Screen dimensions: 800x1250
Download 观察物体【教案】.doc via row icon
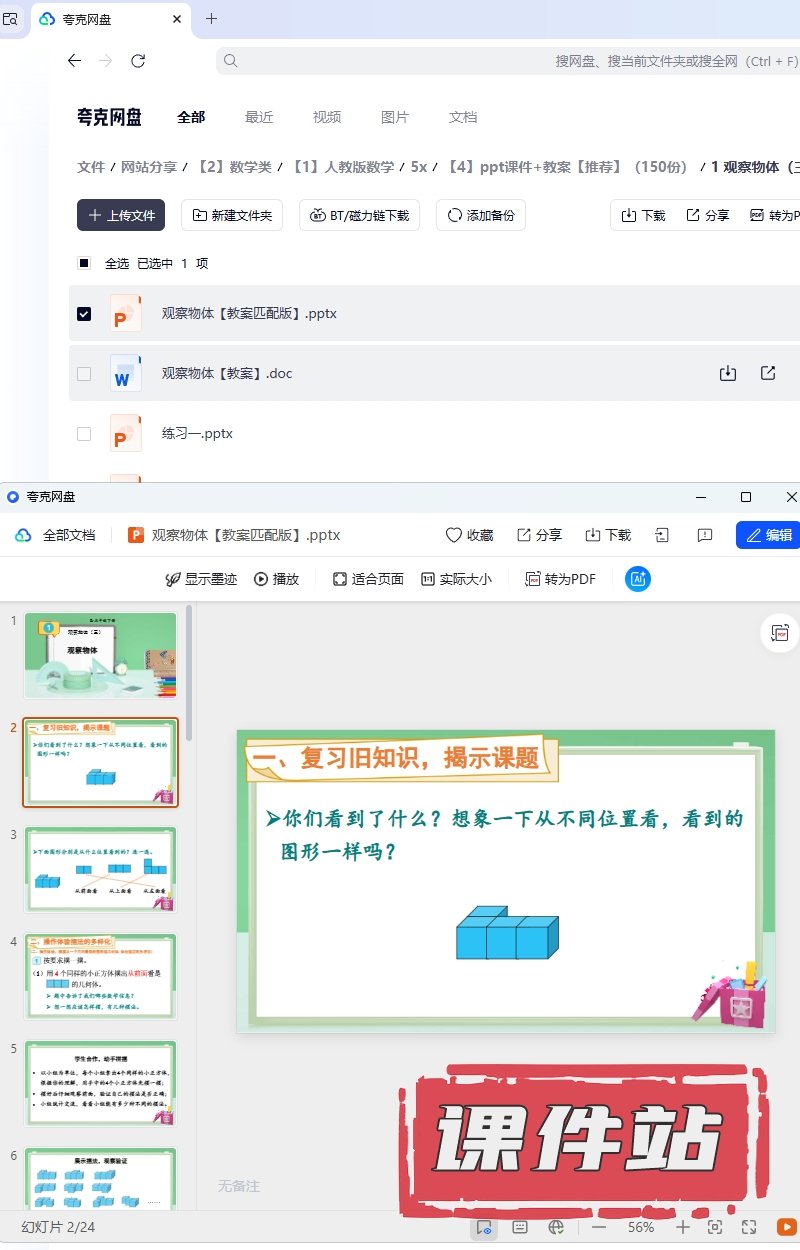728,373
